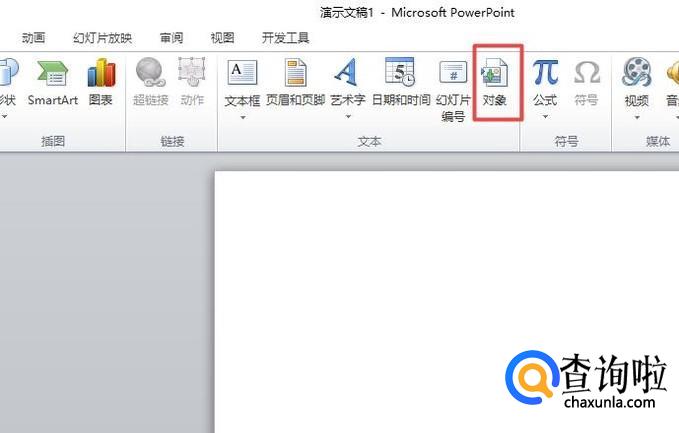The width and height of the screenshot is (679, 433).
Task: Insert a SmartArt graphic
Action: (52, 81)
